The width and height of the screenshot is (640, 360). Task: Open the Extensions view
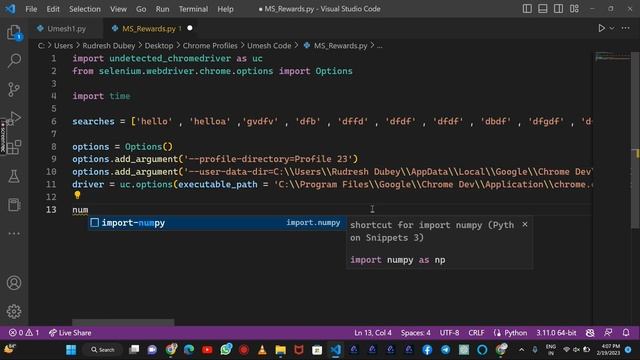tap(14, 147)
